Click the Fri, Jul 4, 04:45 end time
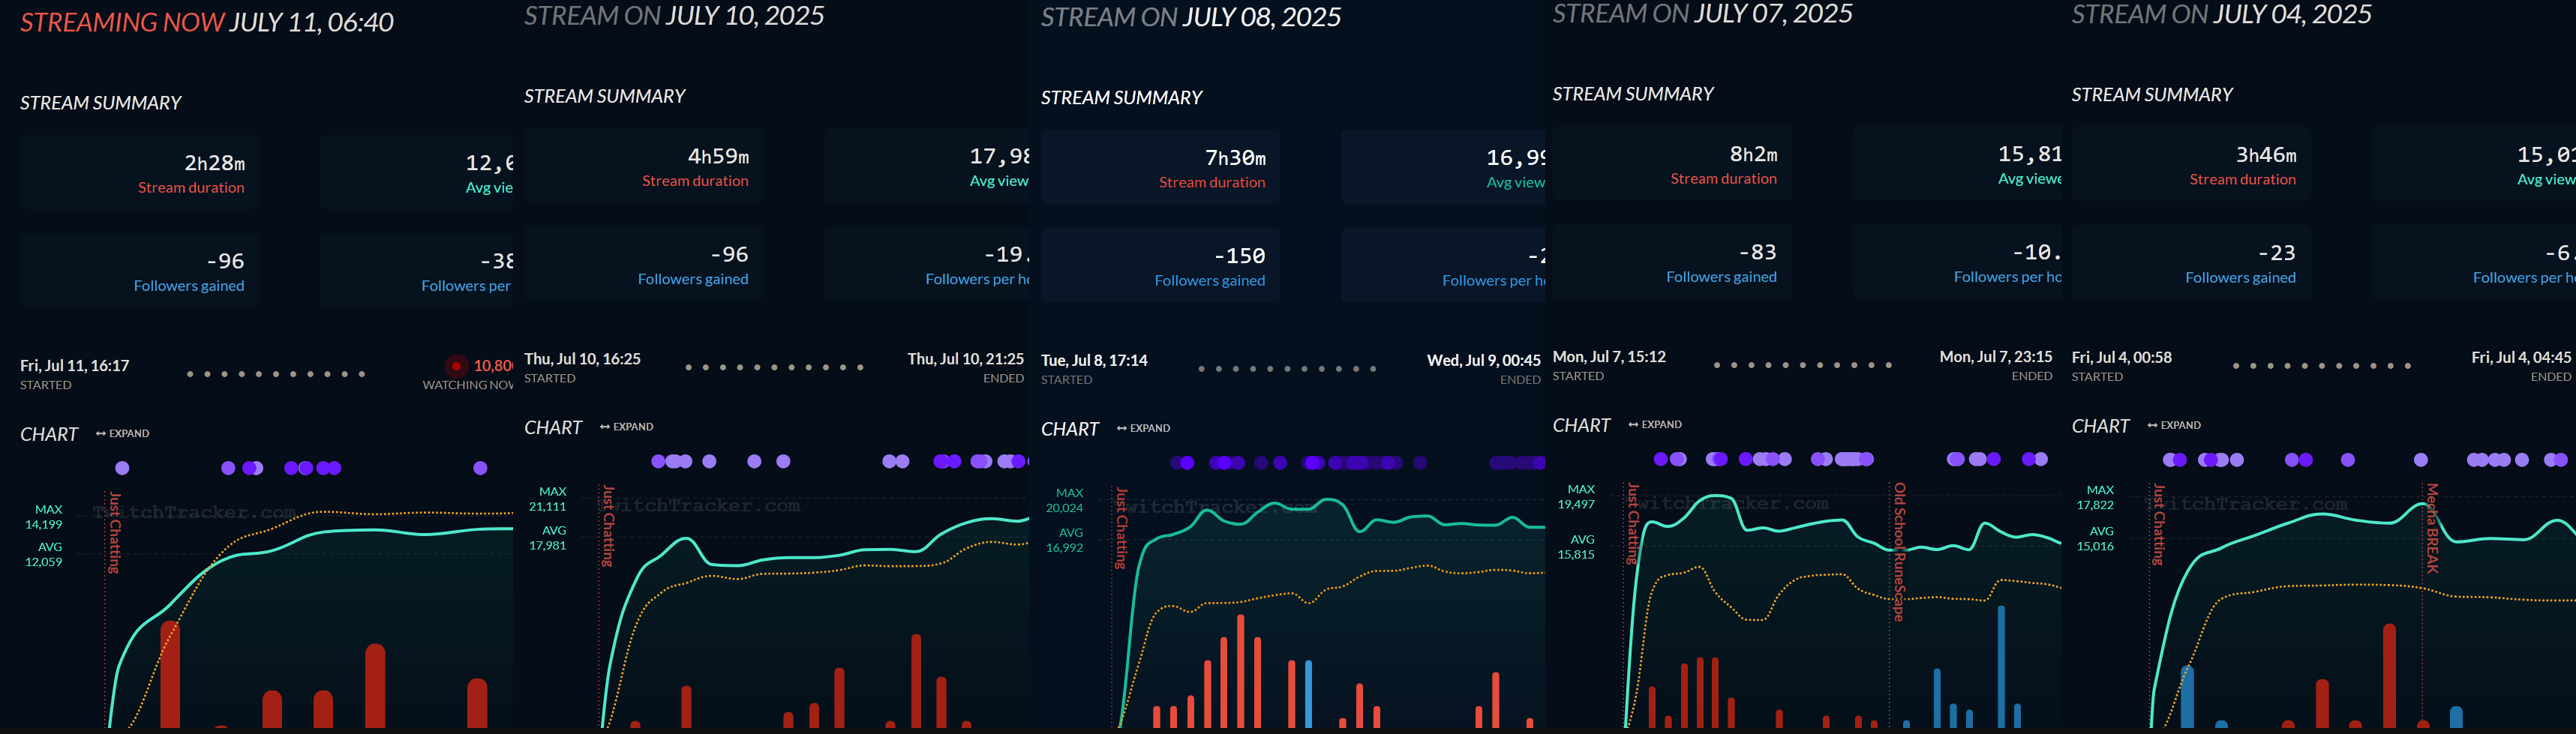 (2521, 358)
